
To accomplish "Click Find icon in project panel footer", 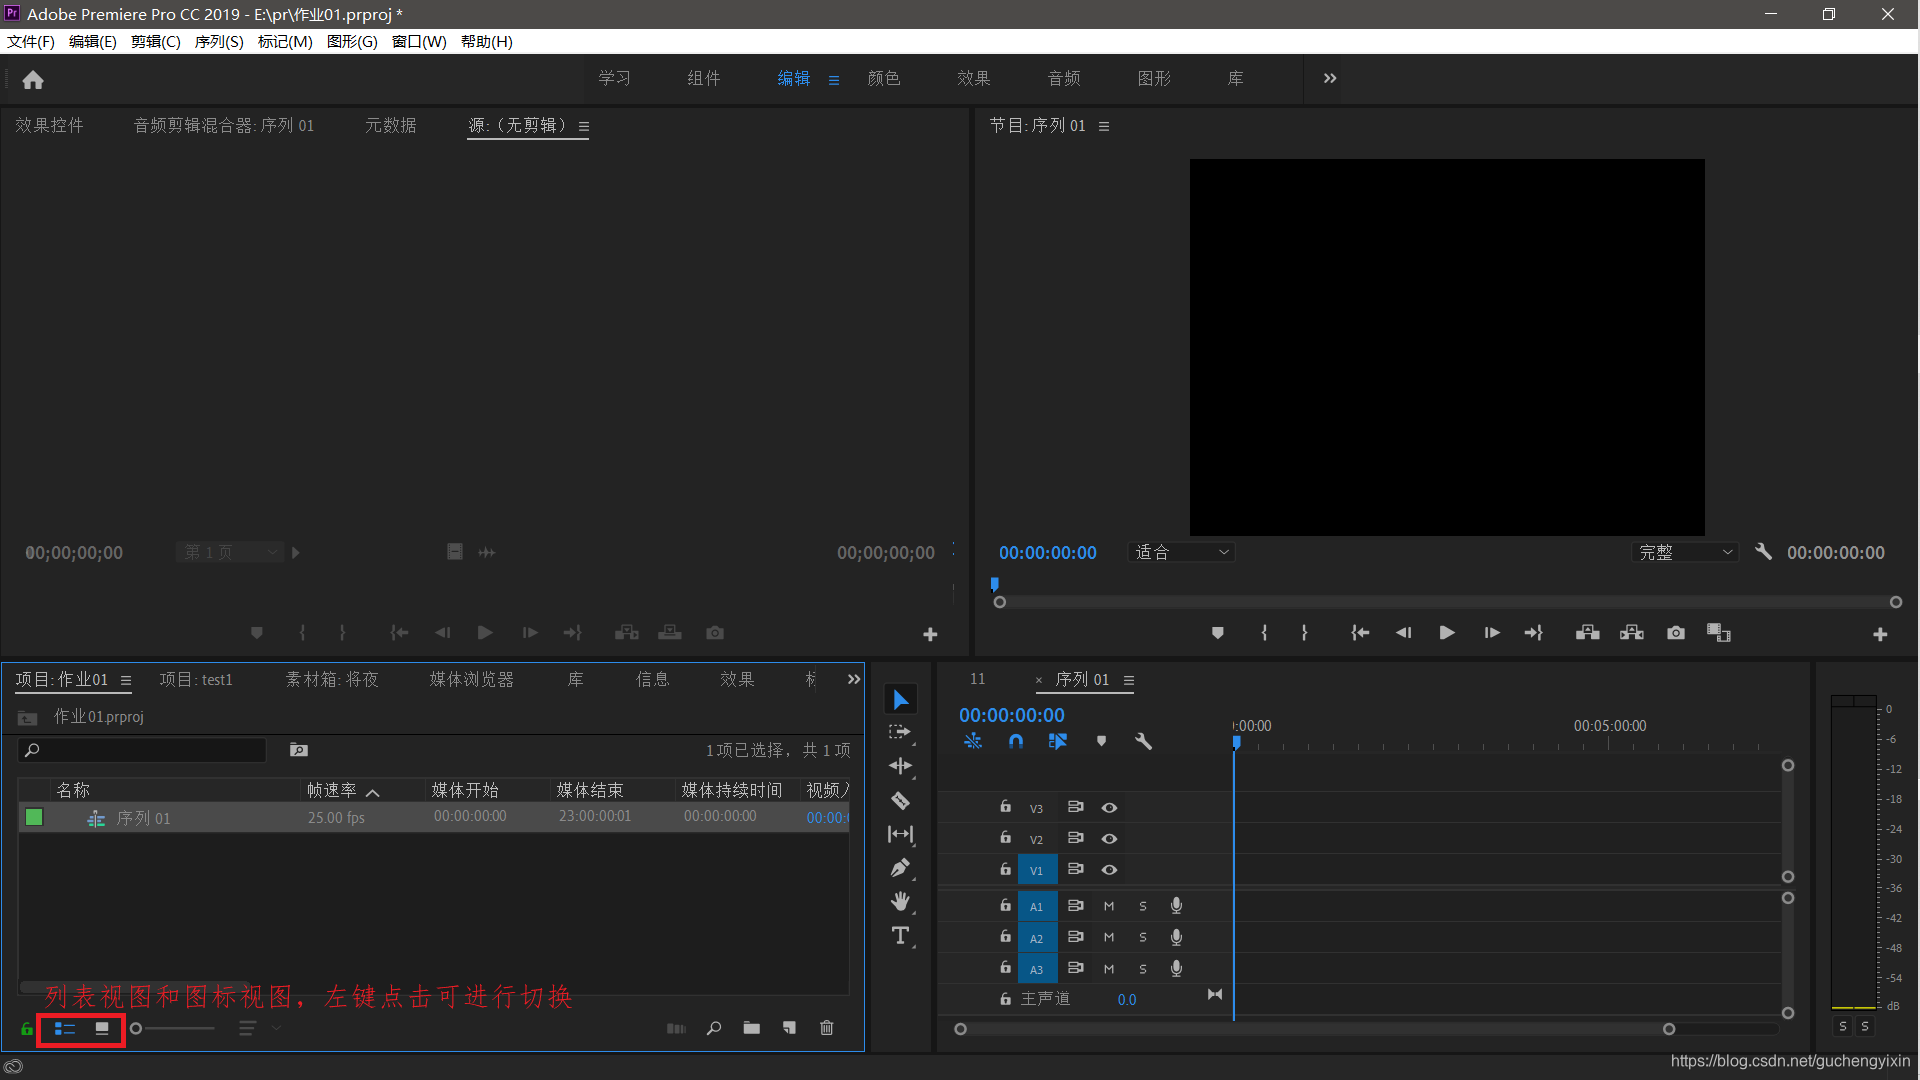I will [x=714, y=1028].
